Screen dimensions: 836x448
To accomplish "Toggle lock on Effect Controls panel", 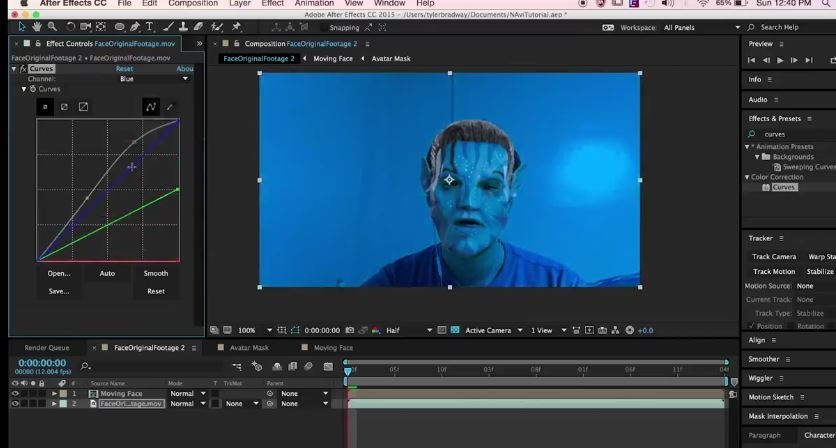I will click(x=38, y=44).
